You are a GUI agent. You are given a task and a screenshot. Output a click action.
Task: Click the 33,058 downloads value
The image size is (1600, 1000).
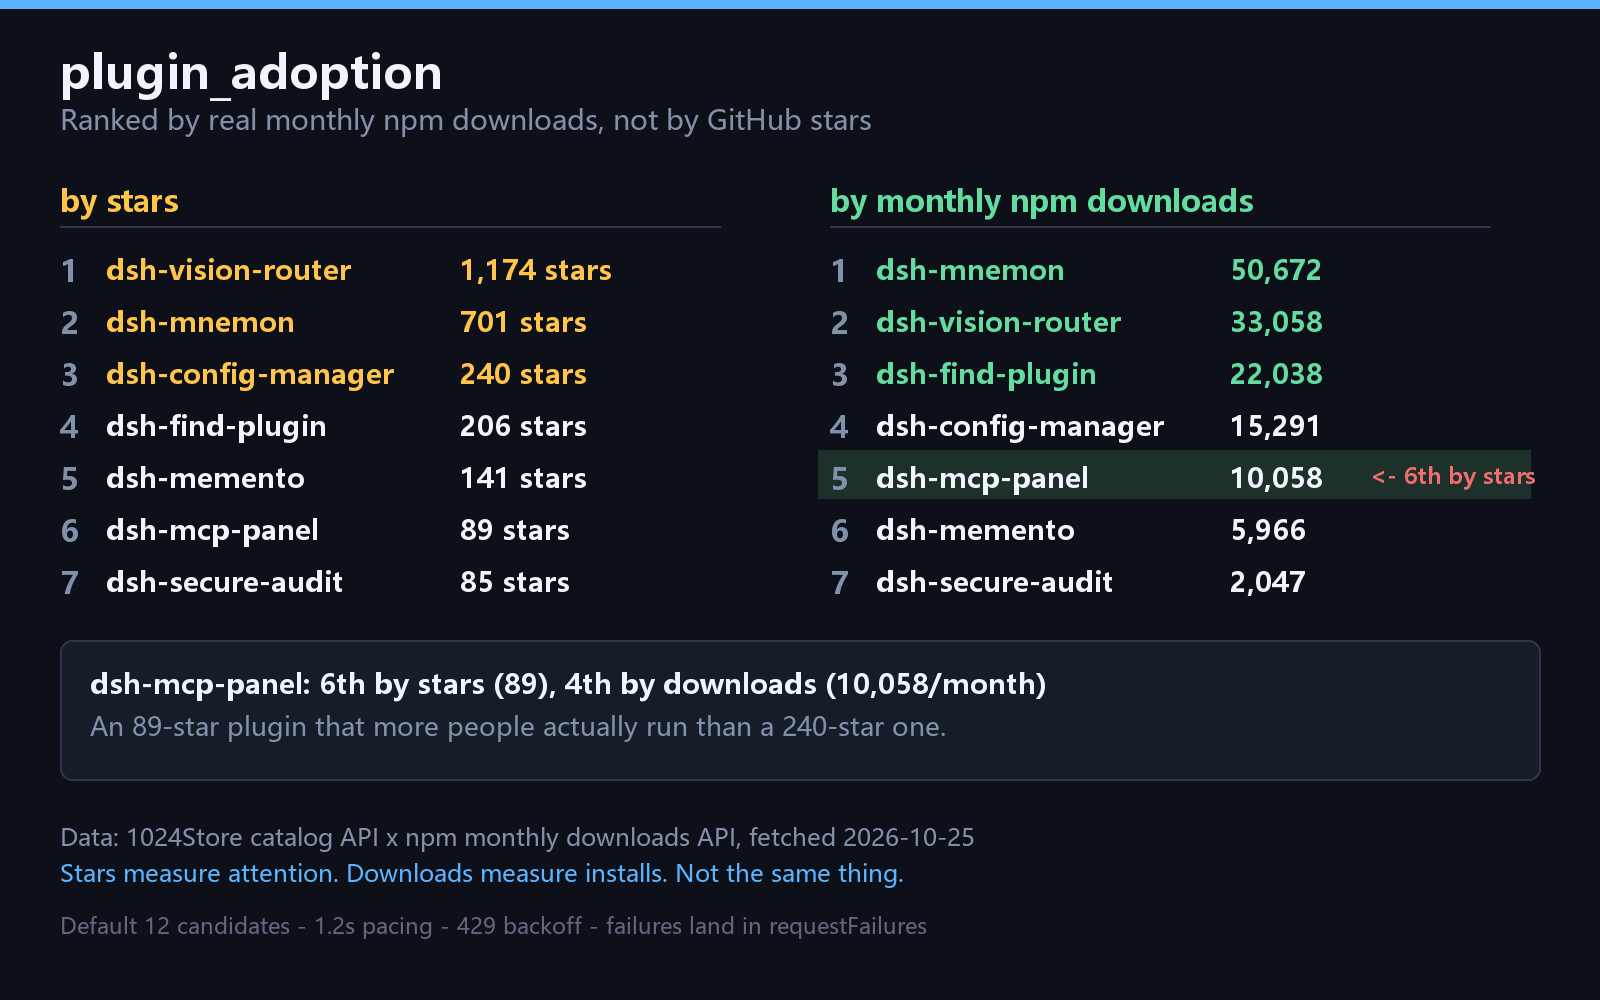(x=1276, y=322)
